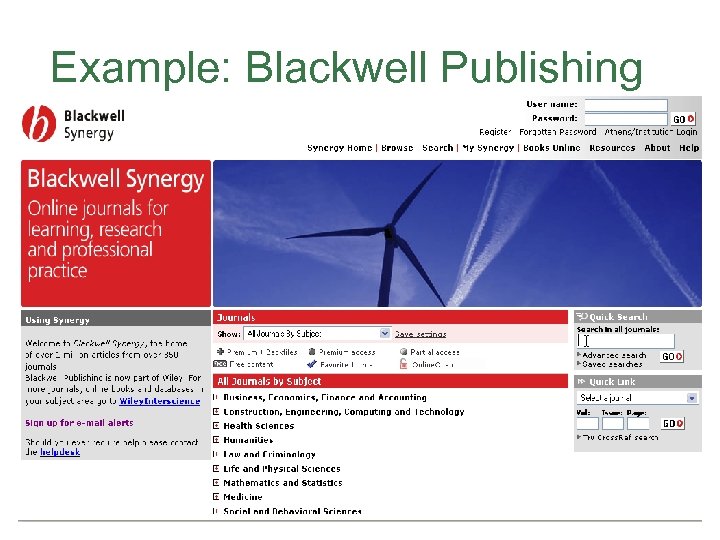Open the Saved searches link
The height and width of the screenshot is (540, 720).
coord(612,364)
